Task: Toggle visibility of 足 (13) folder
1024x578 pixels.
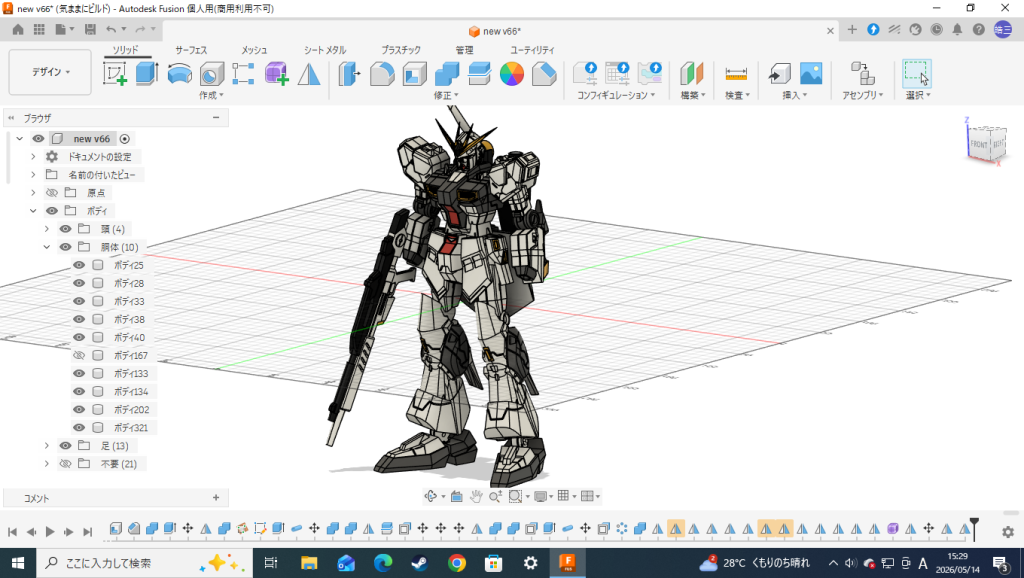Action: 65,445
